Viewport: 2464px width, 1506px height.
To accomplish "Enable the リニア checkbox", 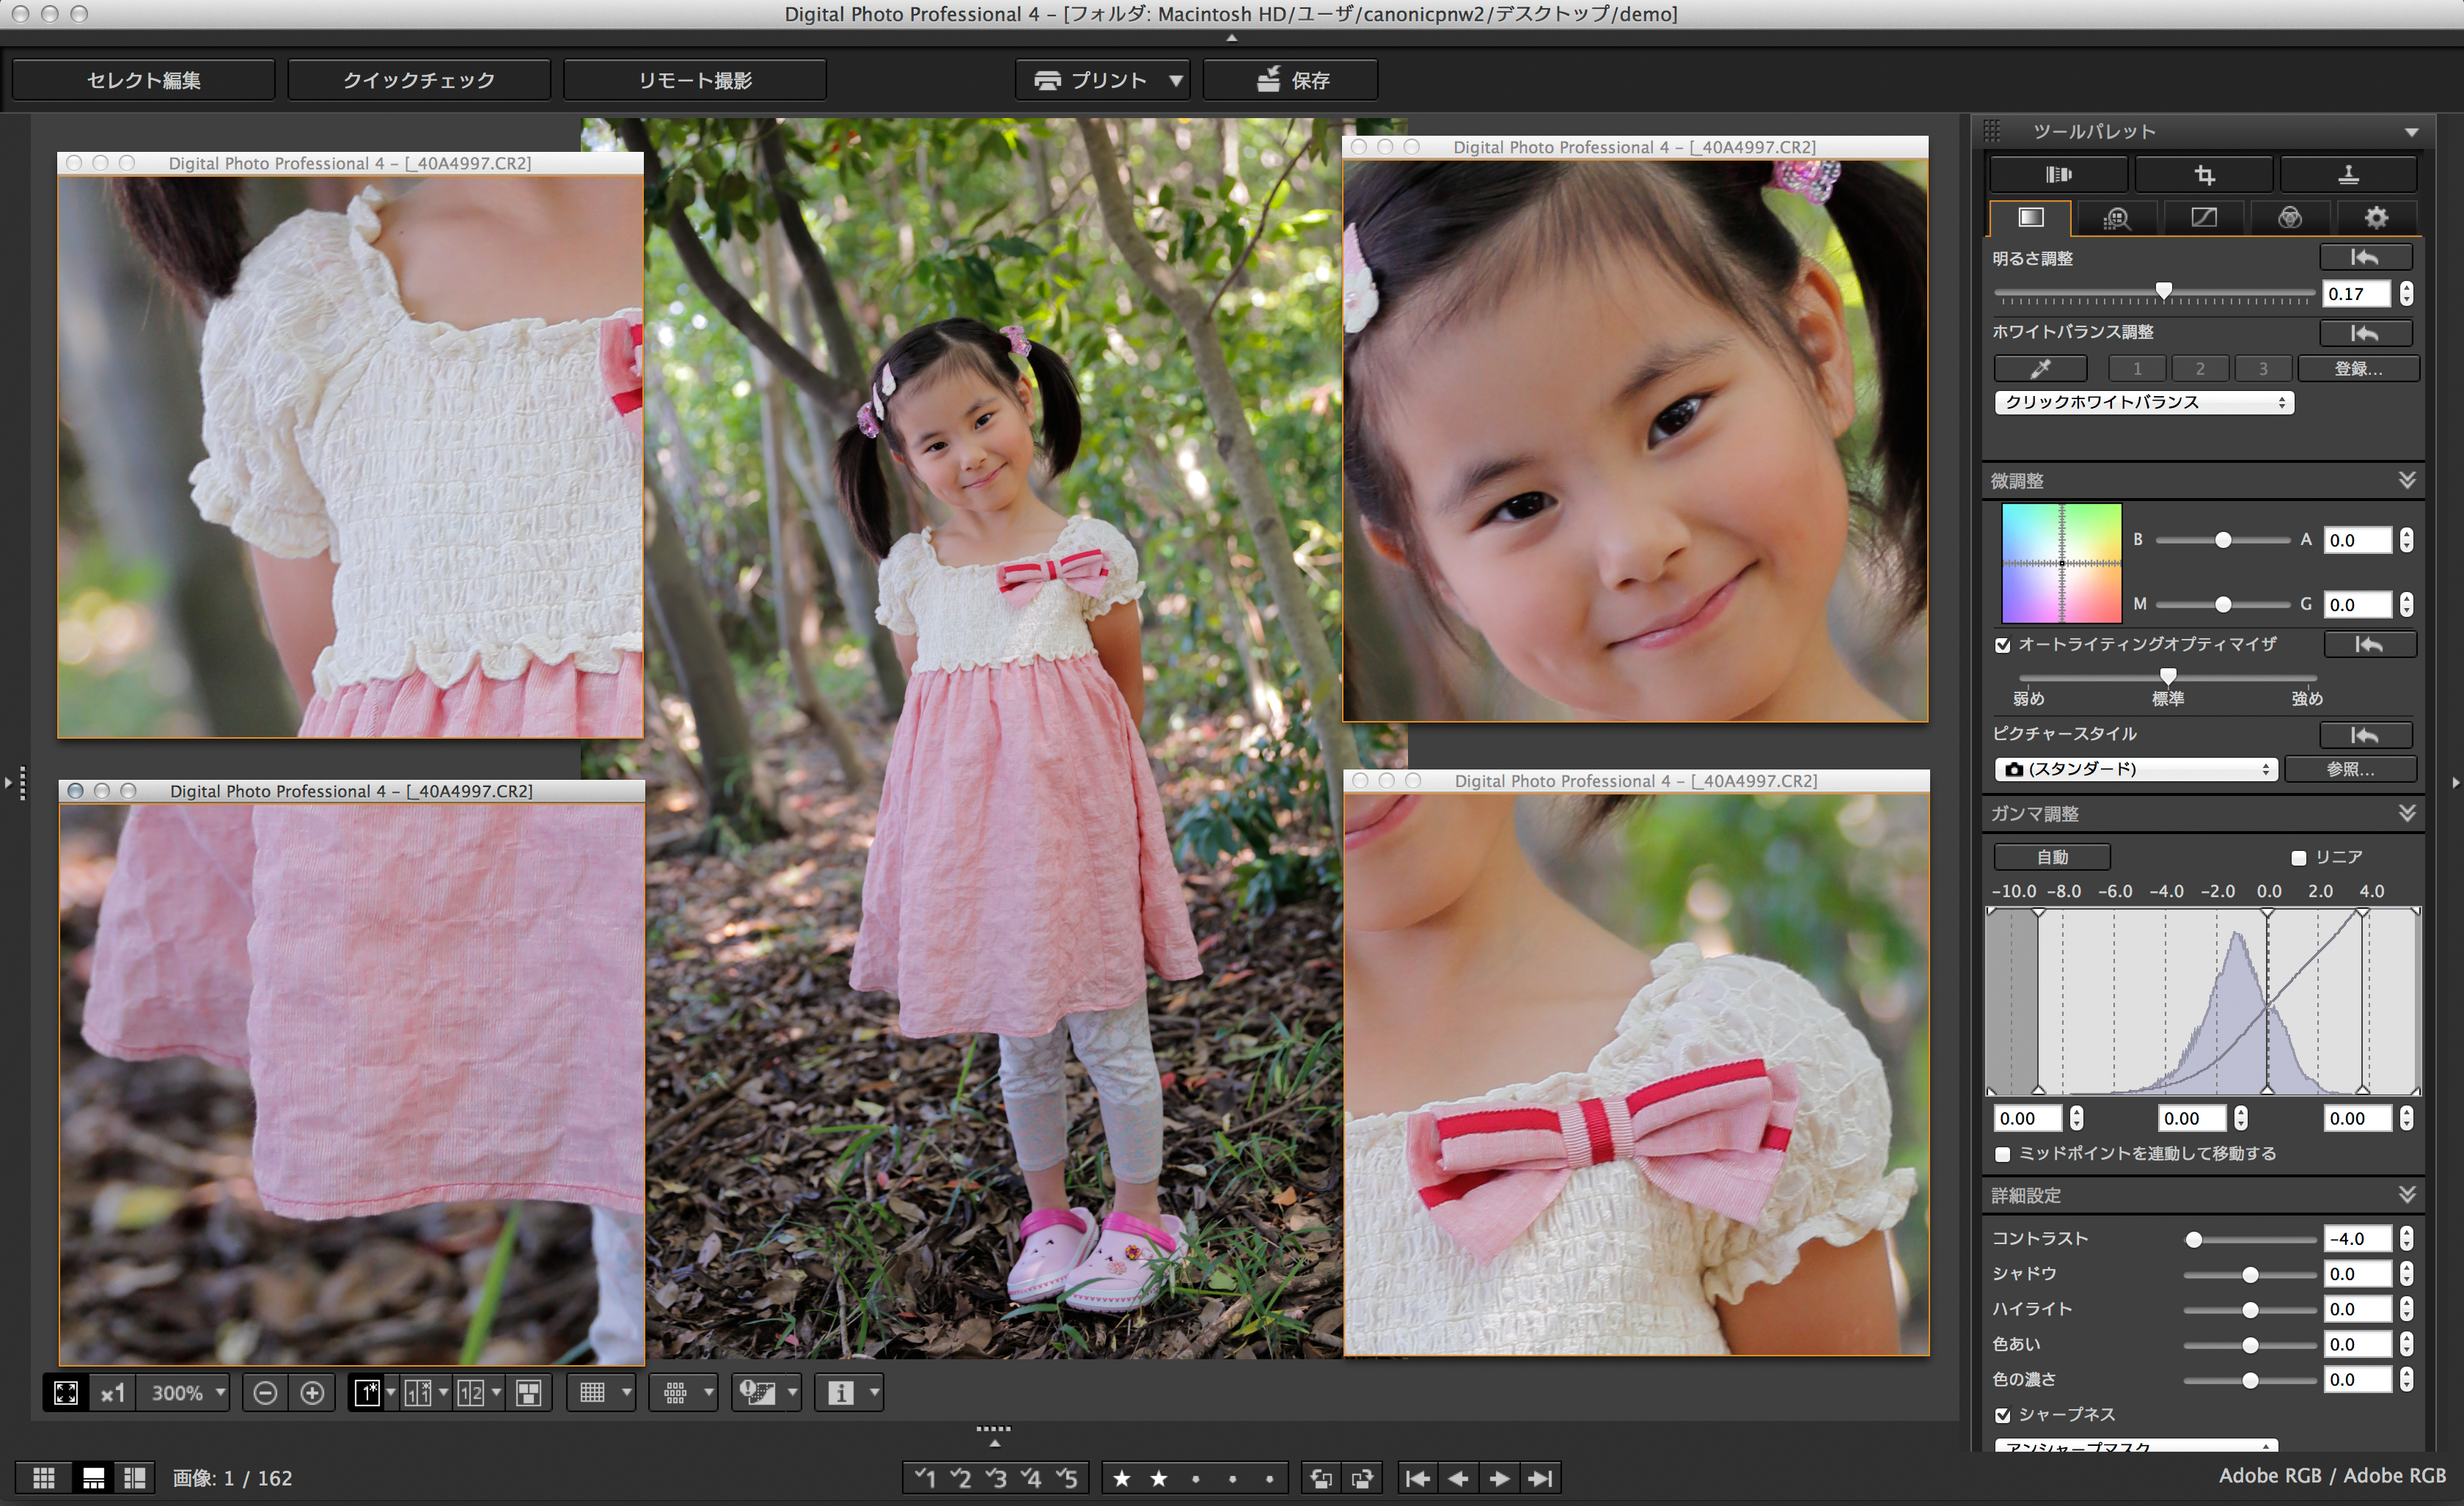I will [x=2298, y=858].
